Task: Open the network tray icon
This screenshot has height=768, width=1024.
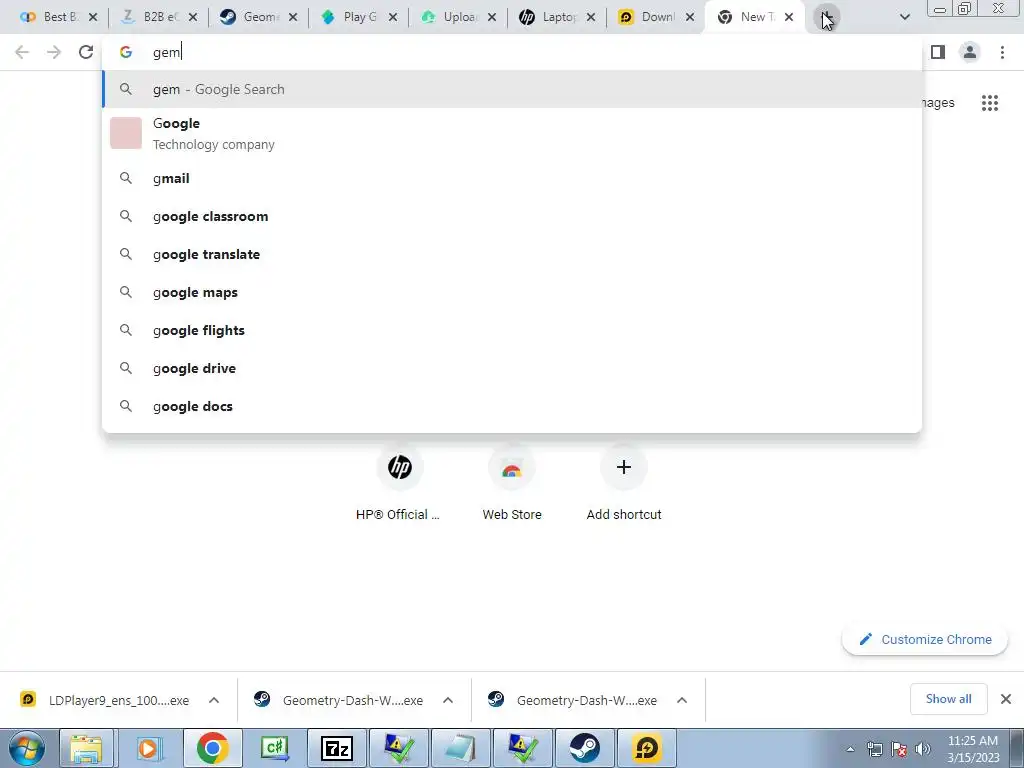Action: click(874, 749)
